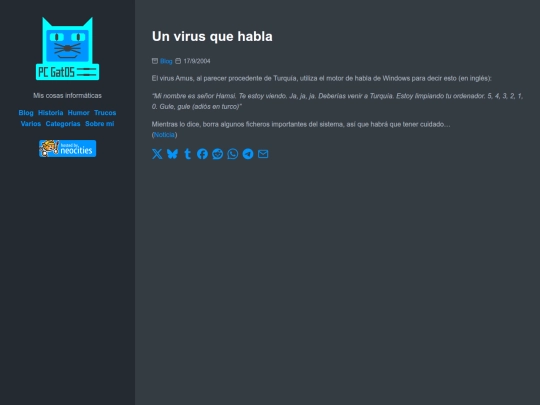Click the post date 17/9/2004
Image resolution: width=540 pixels, height=405 pixels.
pyautogui.click(x=197, y=61)
